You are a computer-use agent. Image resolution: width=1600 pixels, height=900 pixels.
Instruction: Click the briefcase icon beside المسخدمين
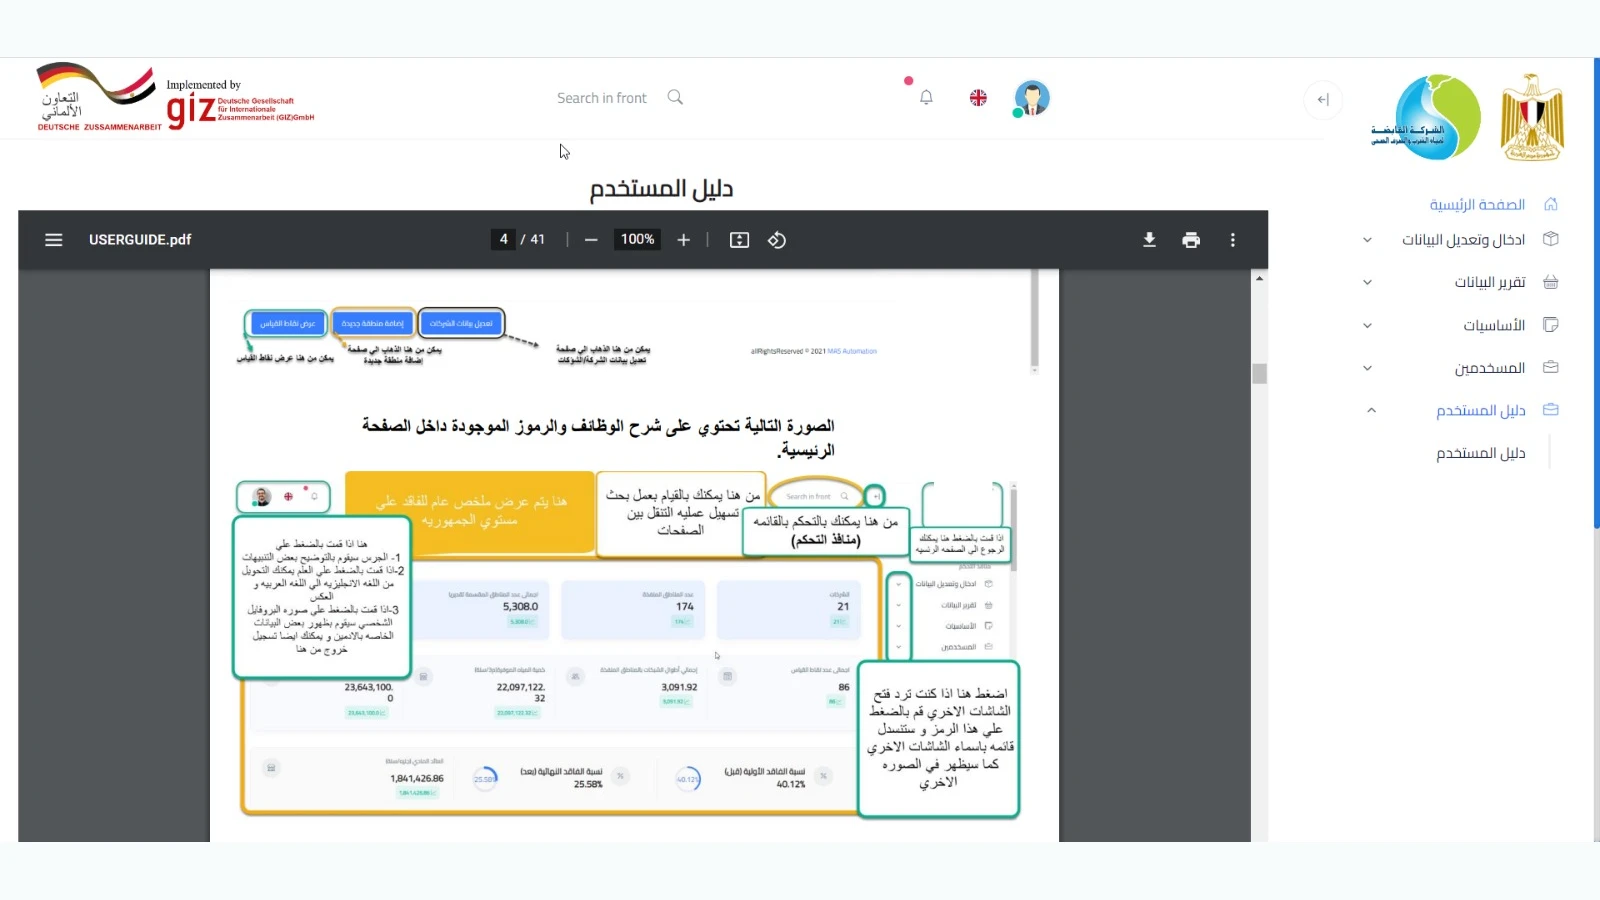point(1551,367)
